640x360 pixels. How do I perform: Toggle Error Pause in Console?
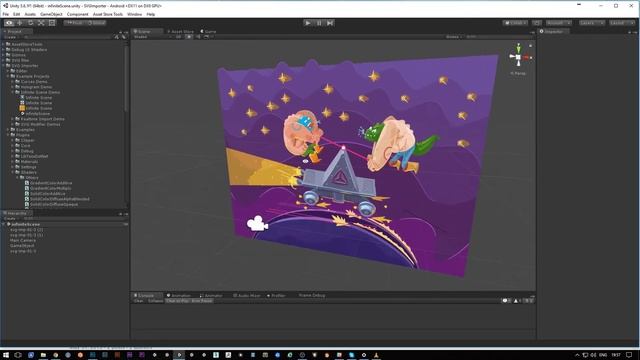pyautogui.click(x=202, y=301)
